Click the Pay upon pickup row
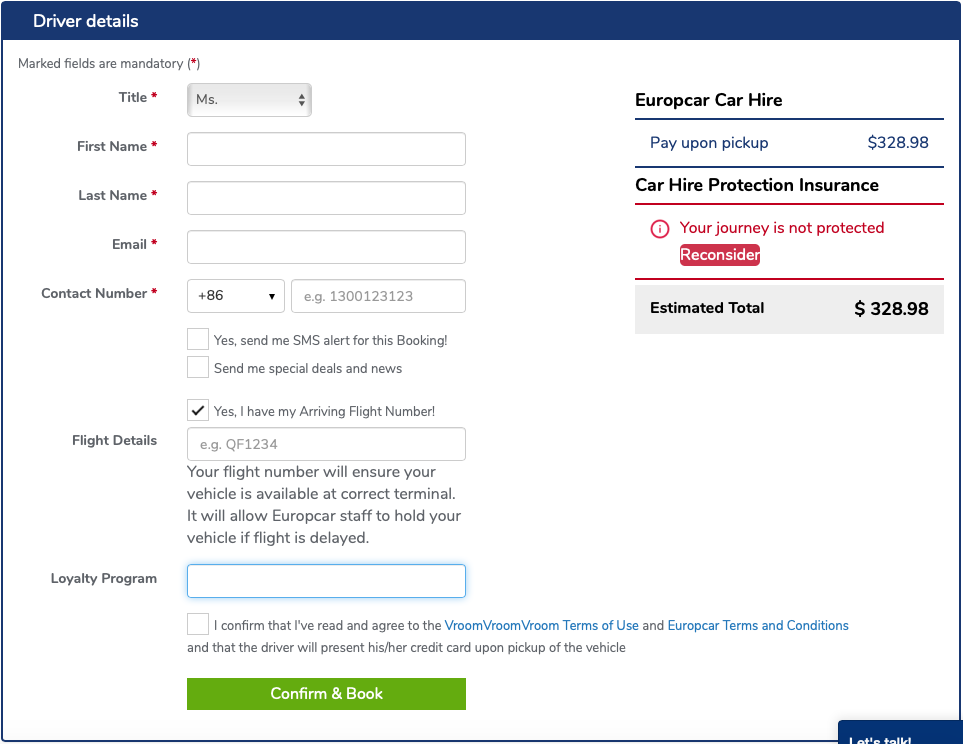963x744 pixels. pos(789,143)
